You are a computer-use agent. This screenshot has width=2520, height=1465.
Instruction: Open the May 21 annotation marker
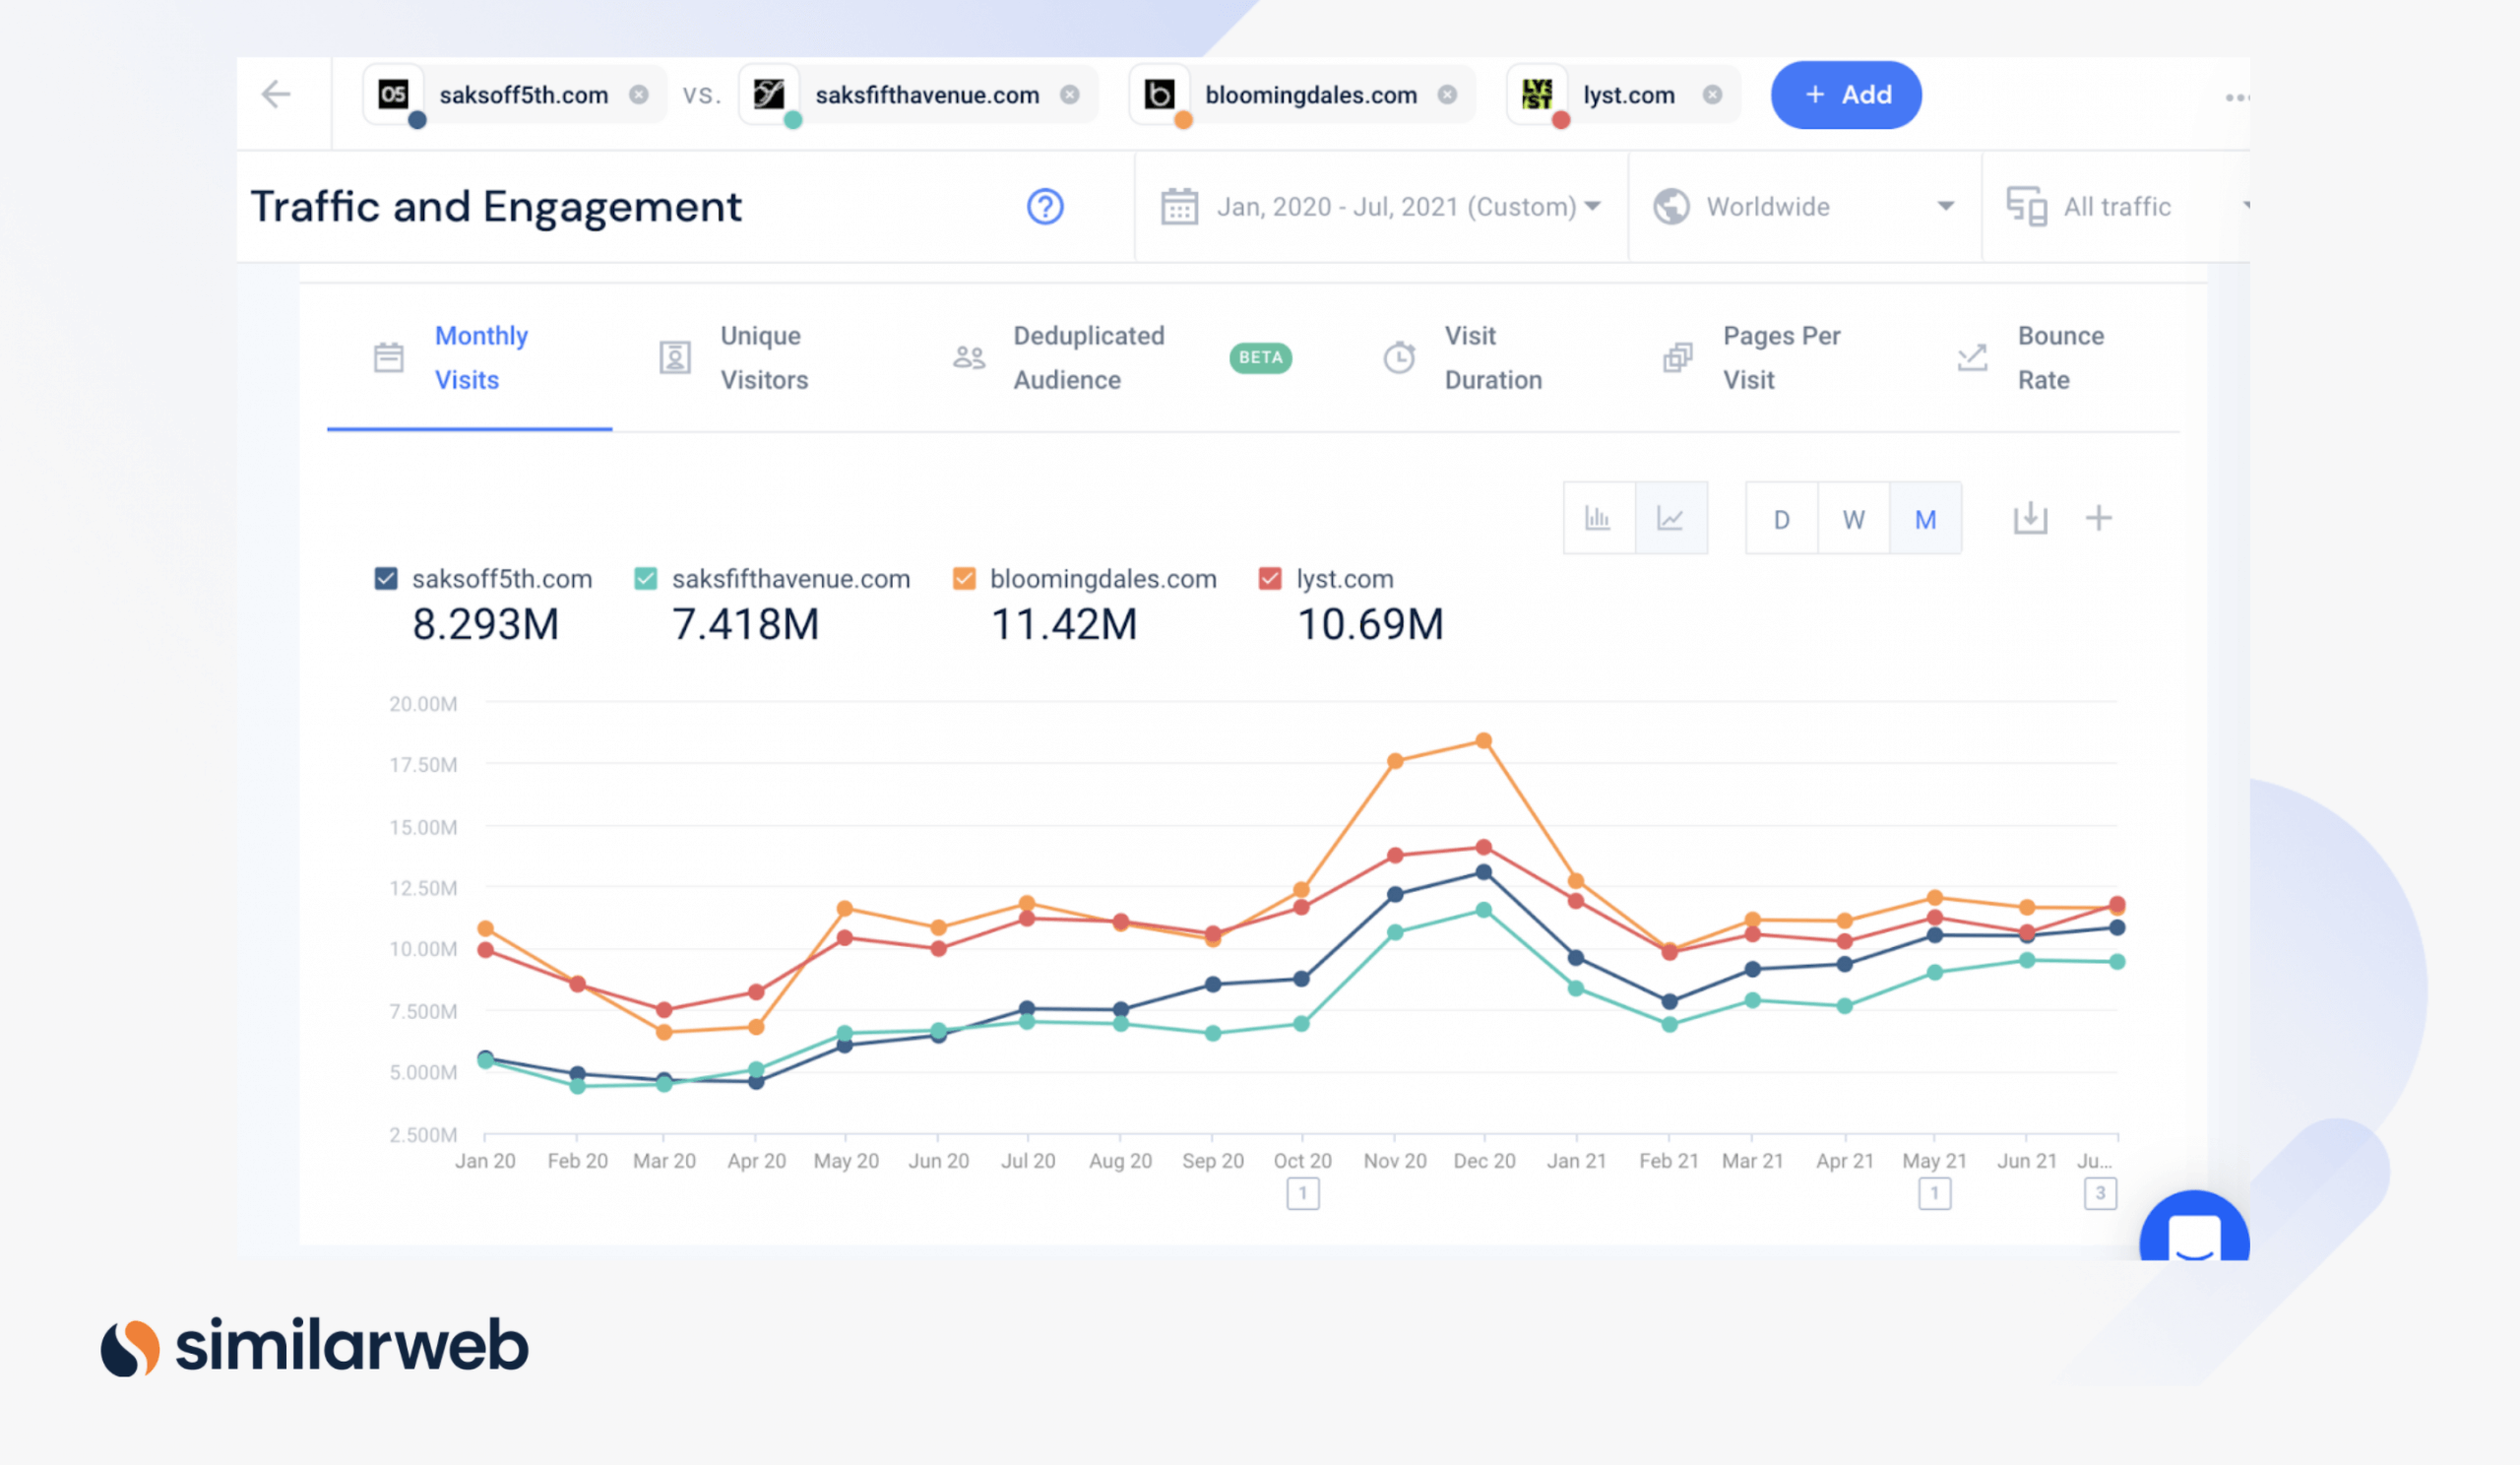tap(1935, 1193)
